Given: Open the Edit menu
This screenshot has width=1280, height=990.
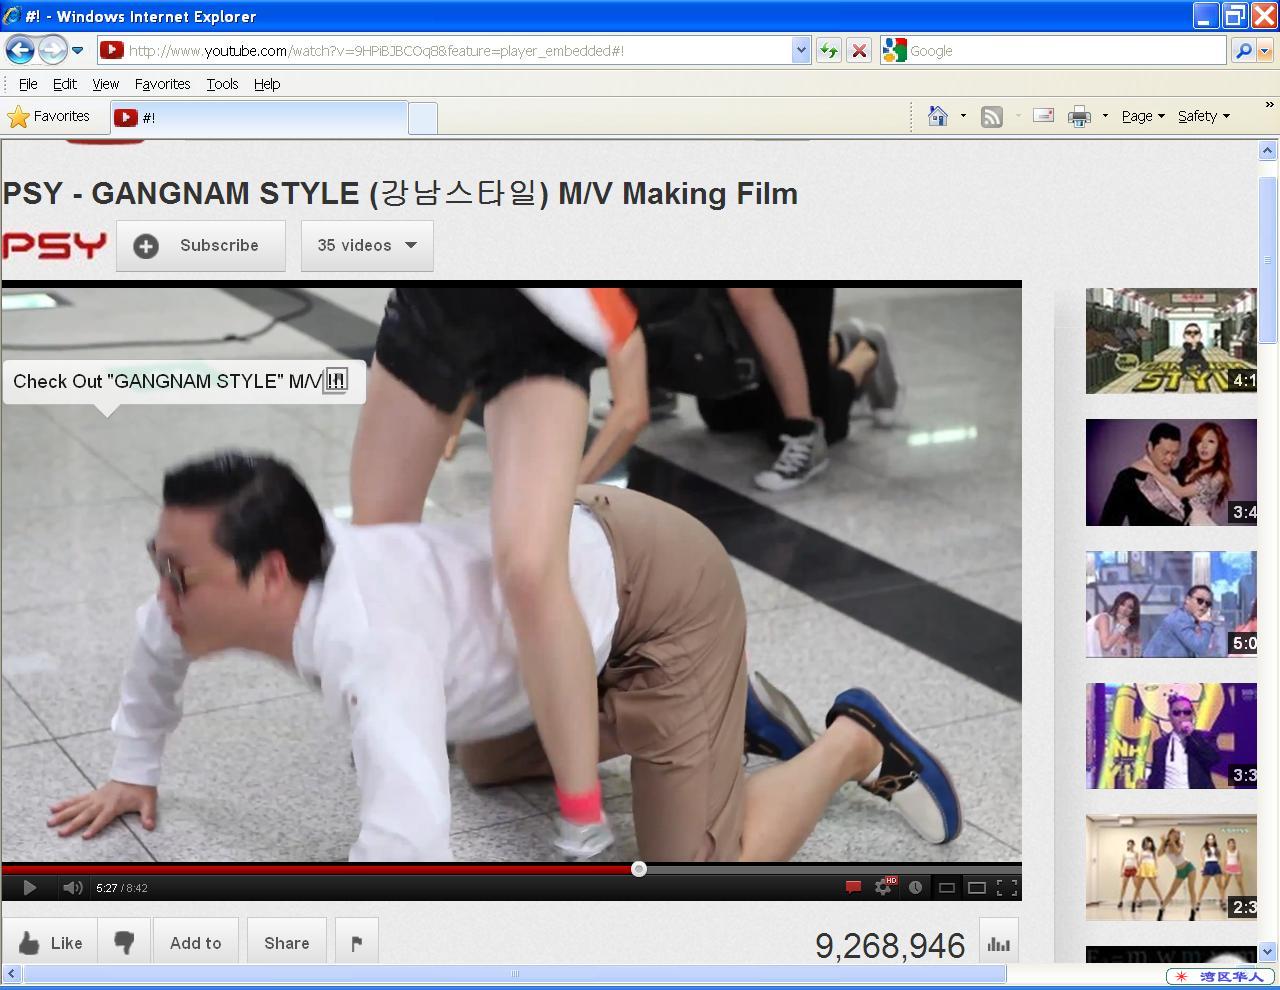Looking at the screenshot, I should [x=64, y=84].
